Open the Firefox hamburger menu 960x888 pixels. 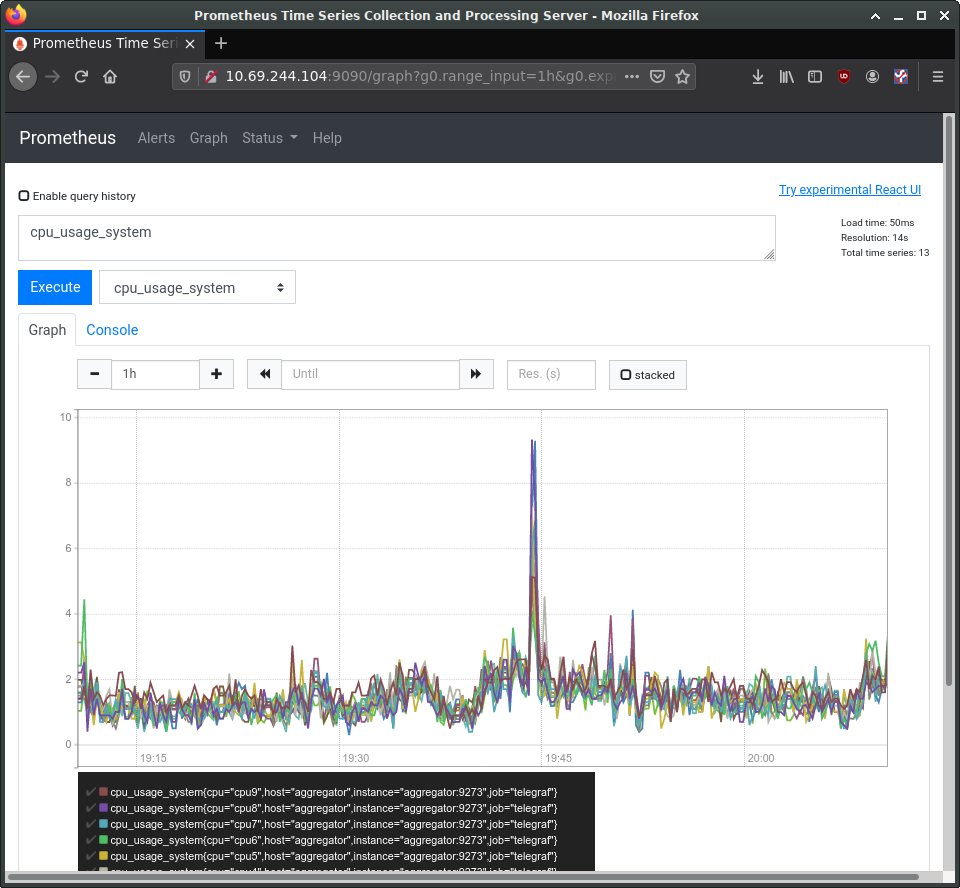[x=937, y=77]
